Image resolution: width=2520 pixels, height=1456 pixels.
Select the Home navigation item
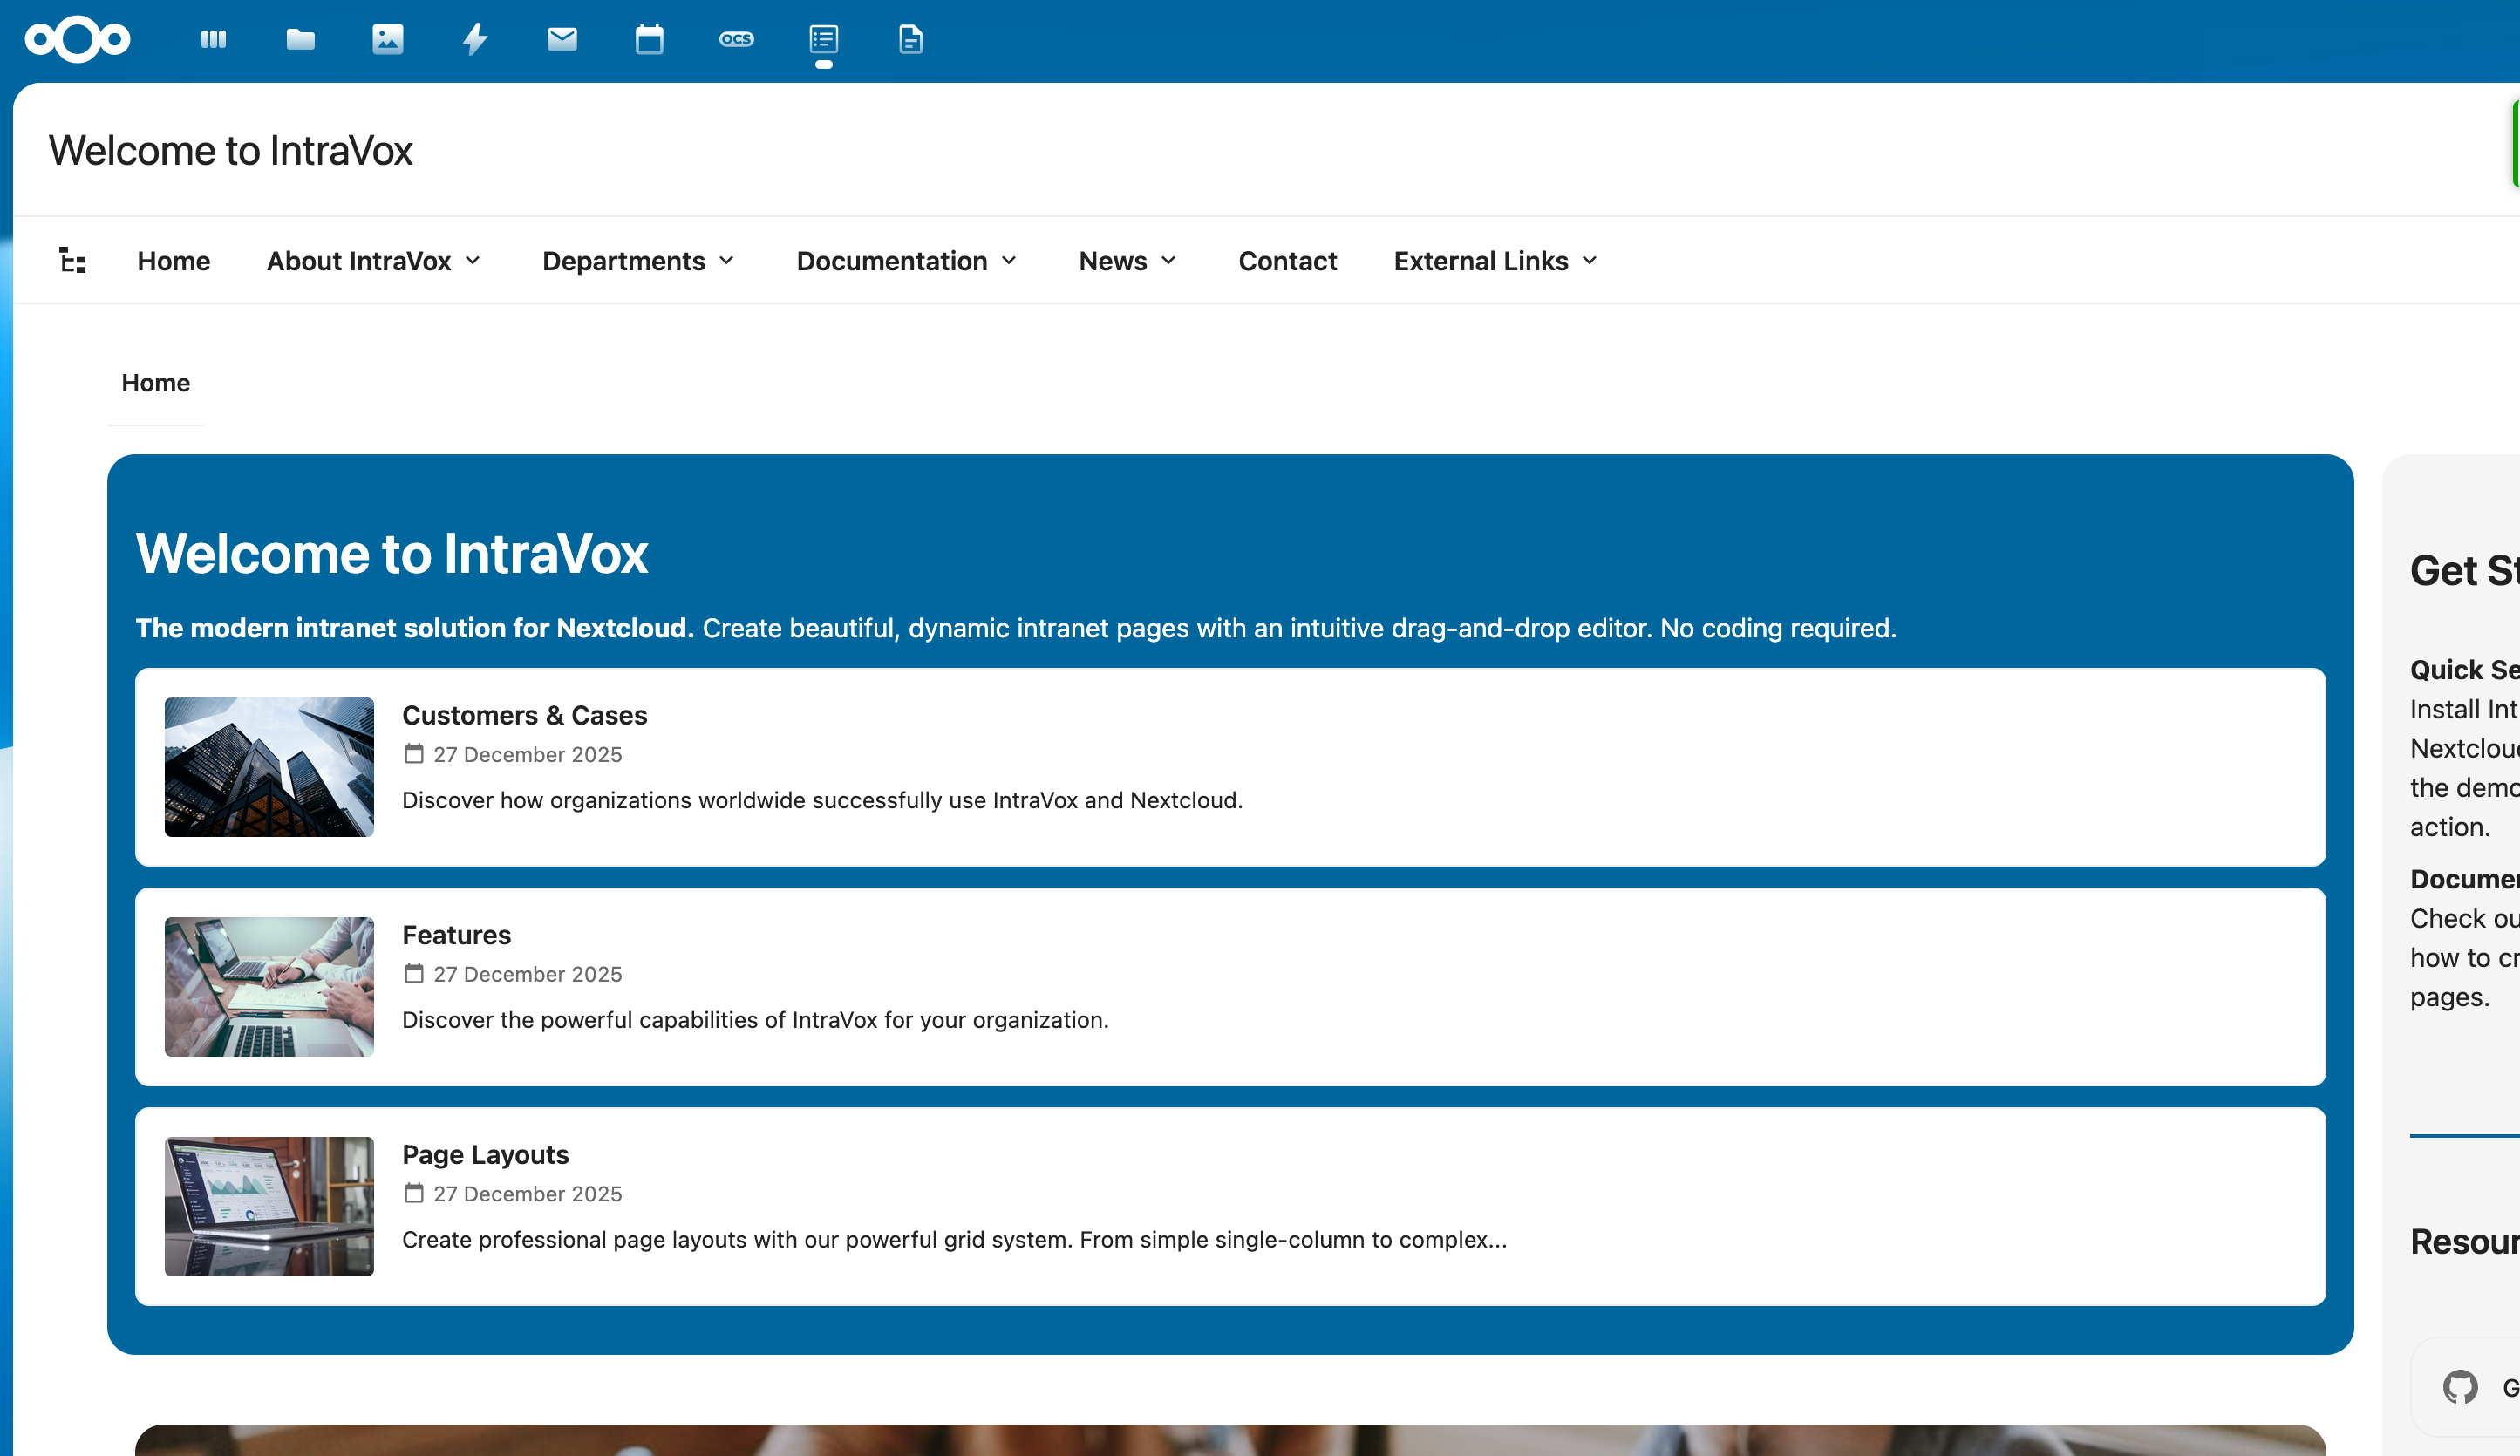[x=173, y=260]
